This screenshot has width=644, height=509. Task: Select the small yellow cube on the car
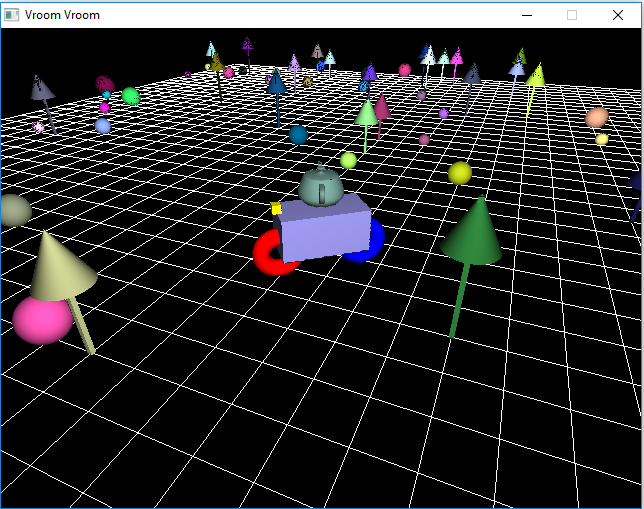(277, 209)
